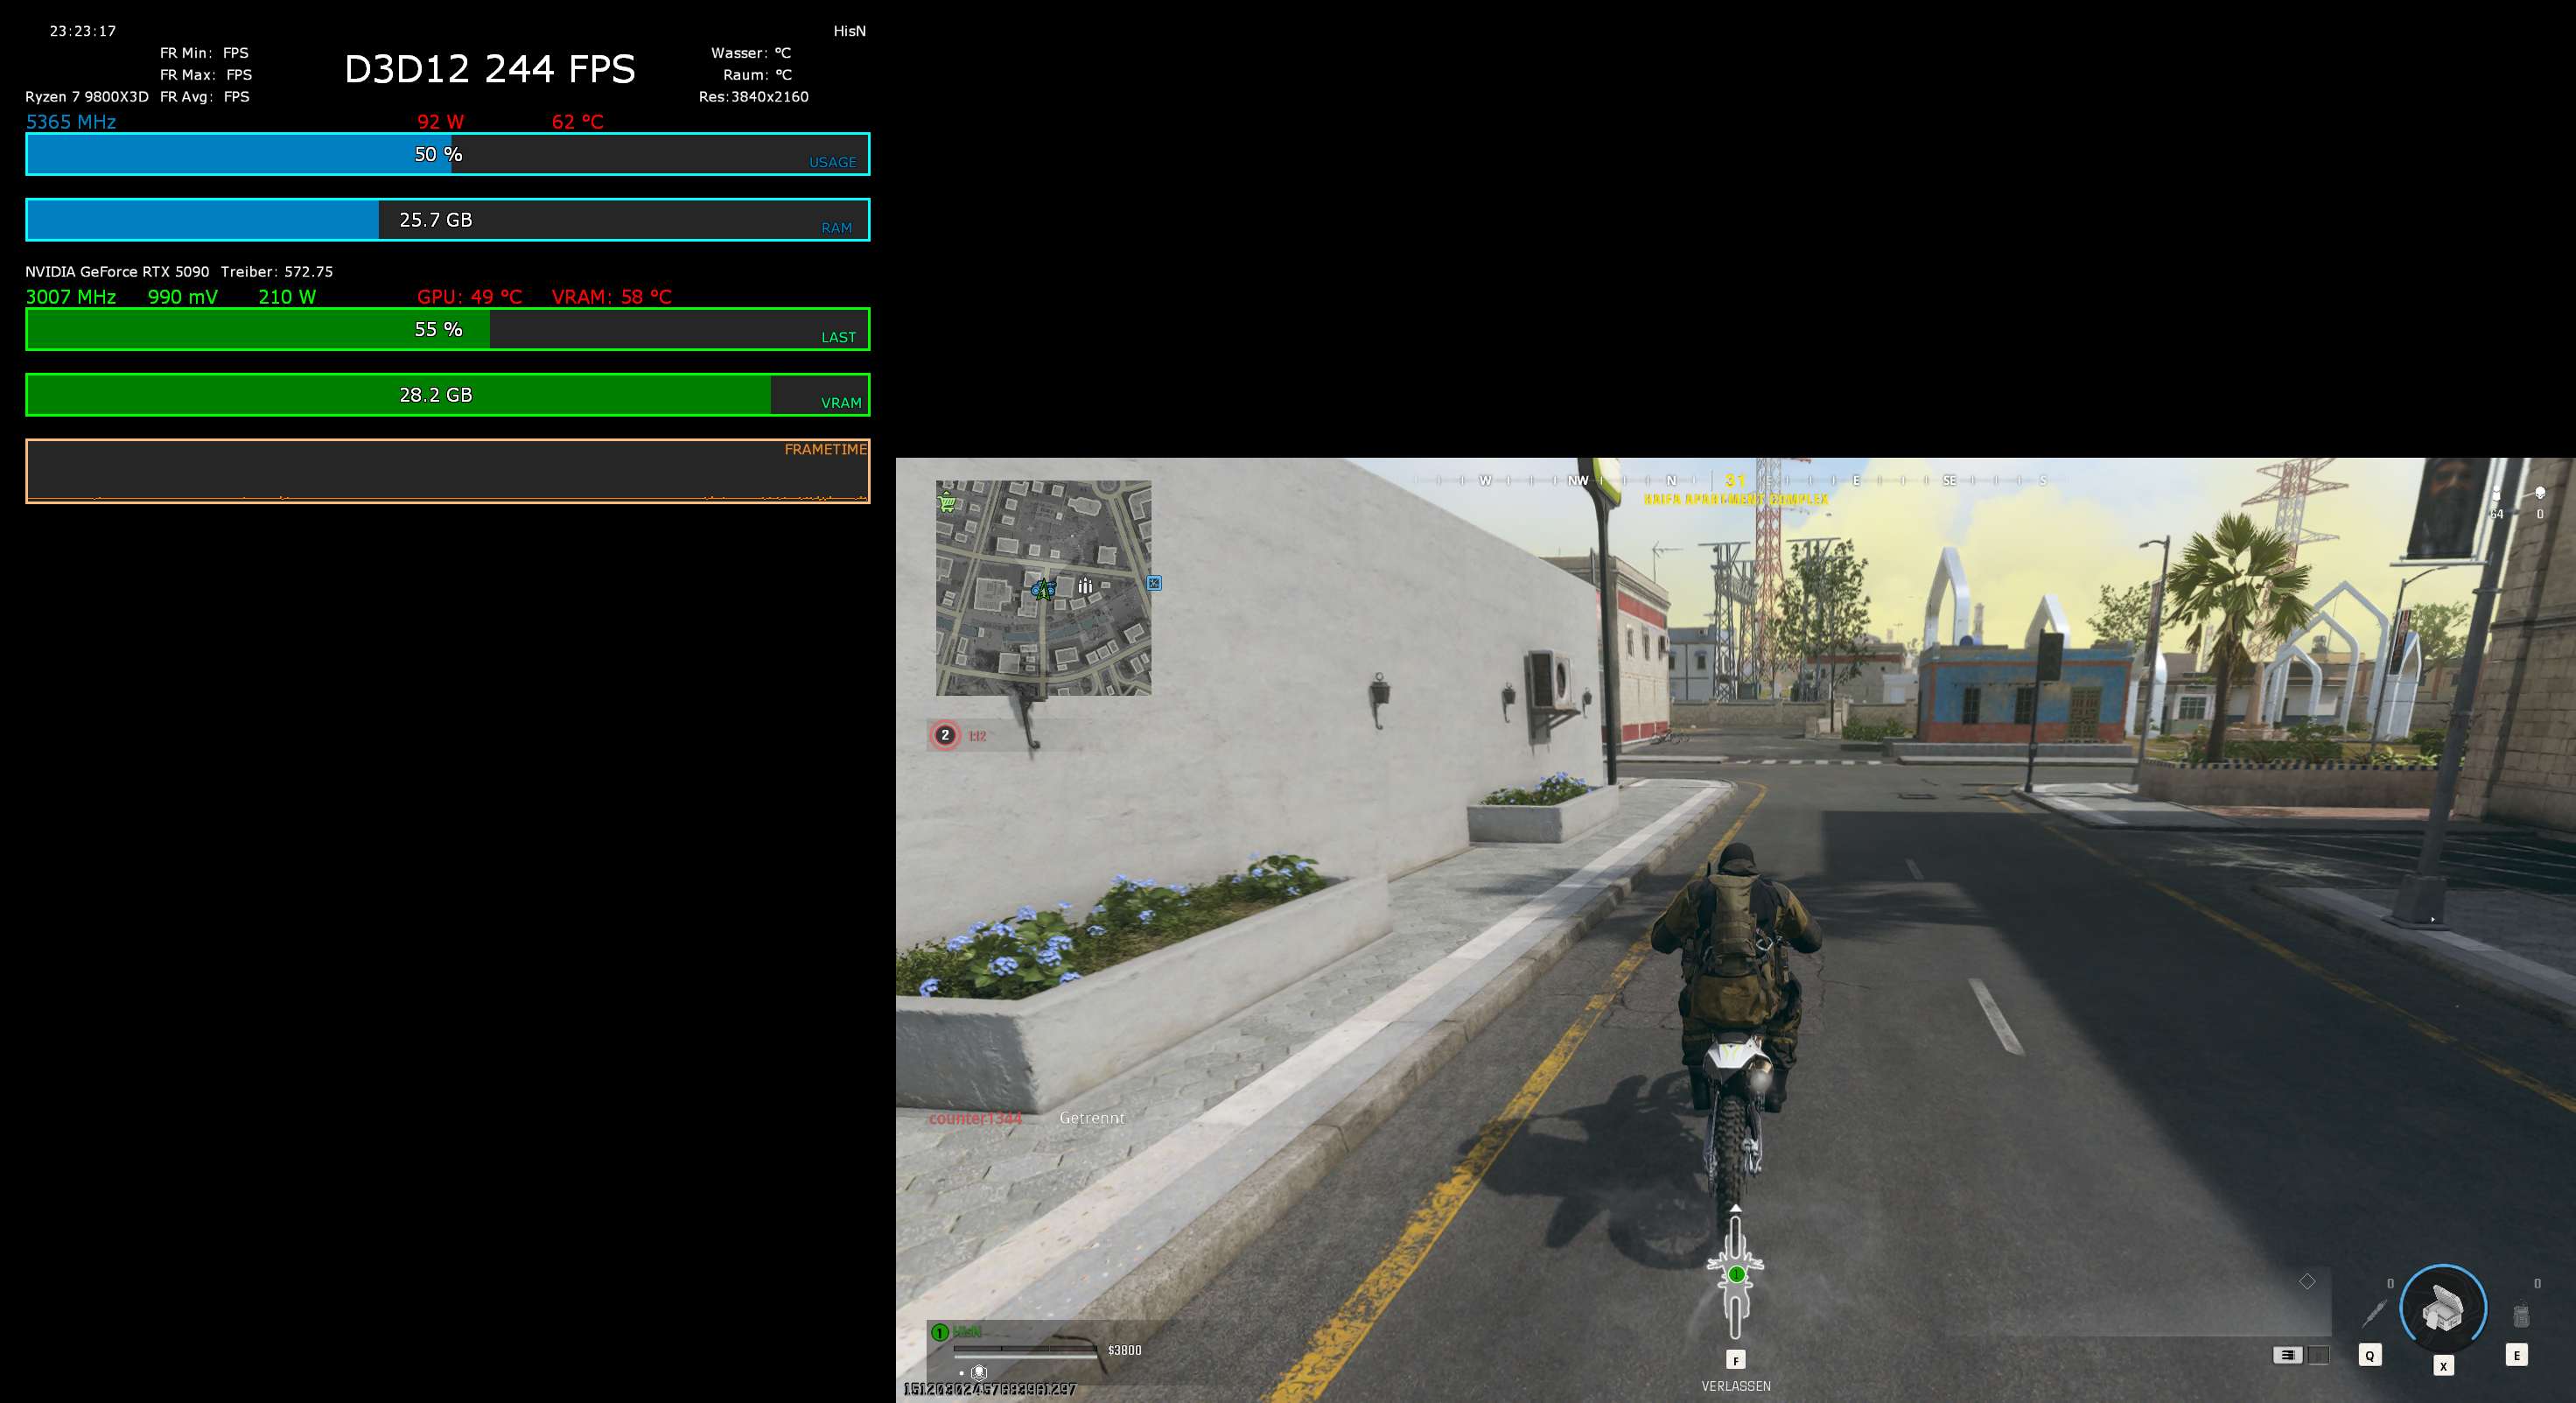This screenshot has width=2576, height=1403.
Task: Click the green player arrow on minimap
Action: [x=1043, y=589]
